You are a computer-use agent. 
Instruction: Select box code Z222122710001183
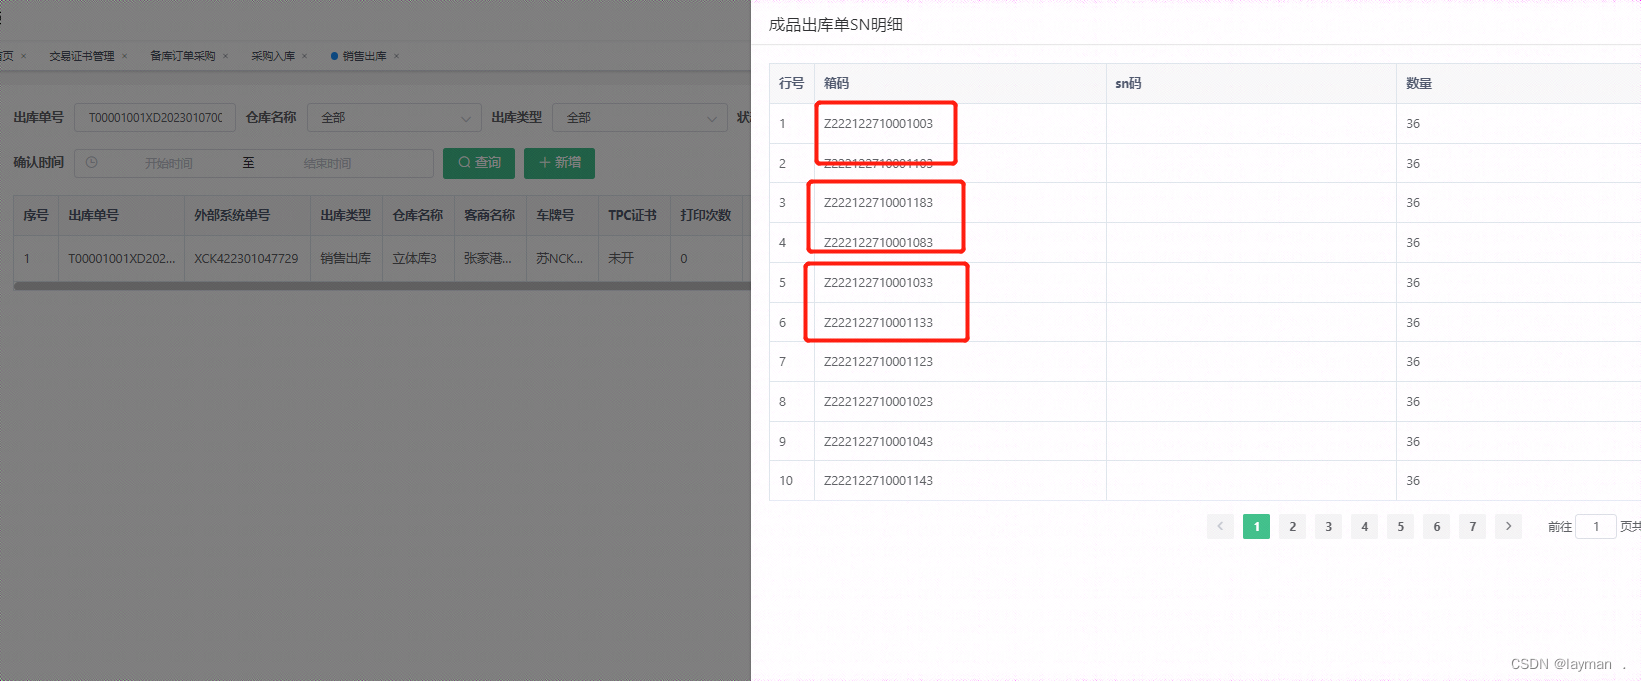[x=878, y=203]
